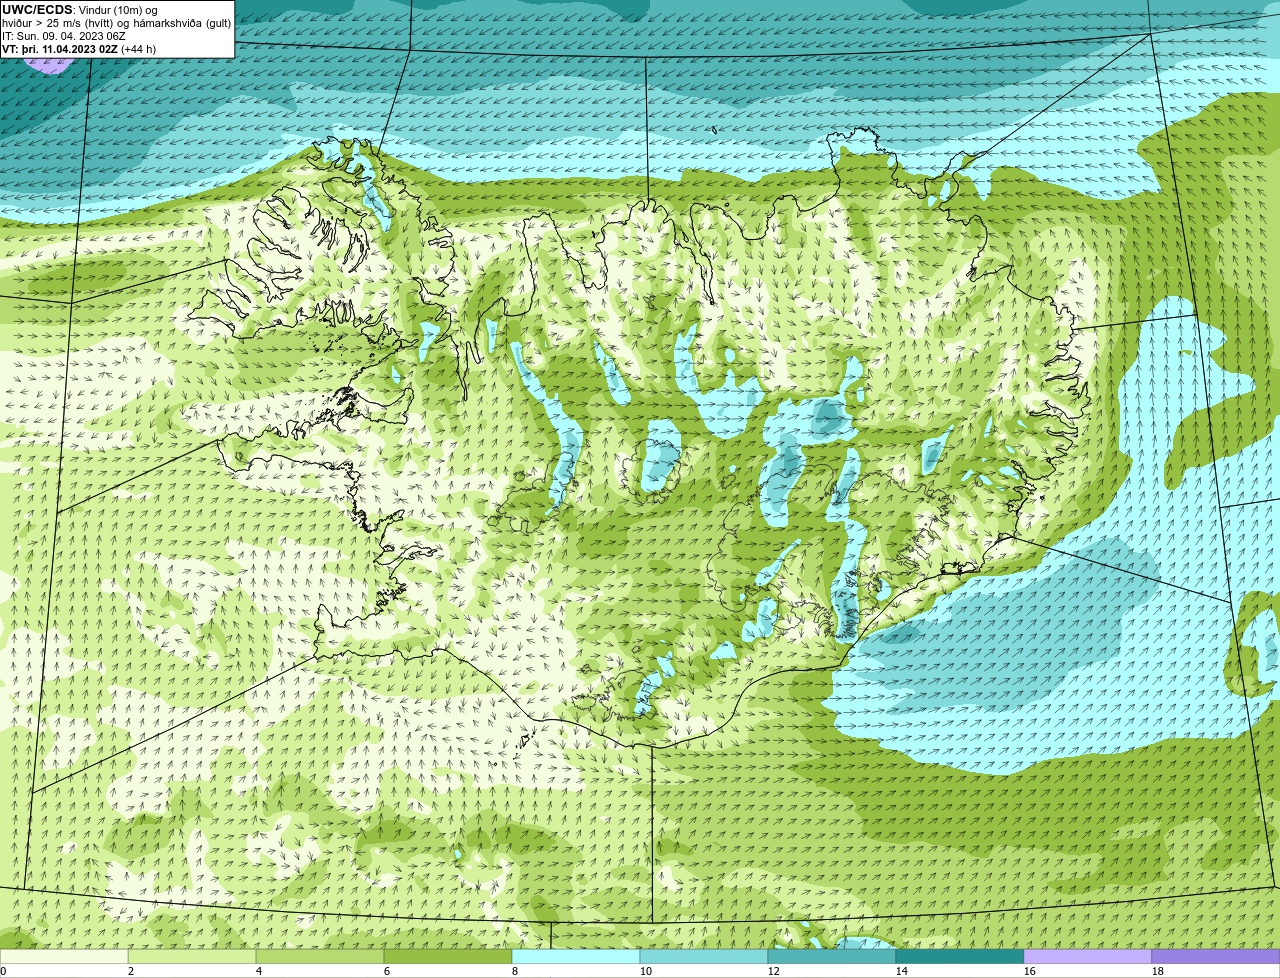Click the dark teal 14 to 16 legend swatch
This screenshot has height=978, width=1280.
click(960, 956)
